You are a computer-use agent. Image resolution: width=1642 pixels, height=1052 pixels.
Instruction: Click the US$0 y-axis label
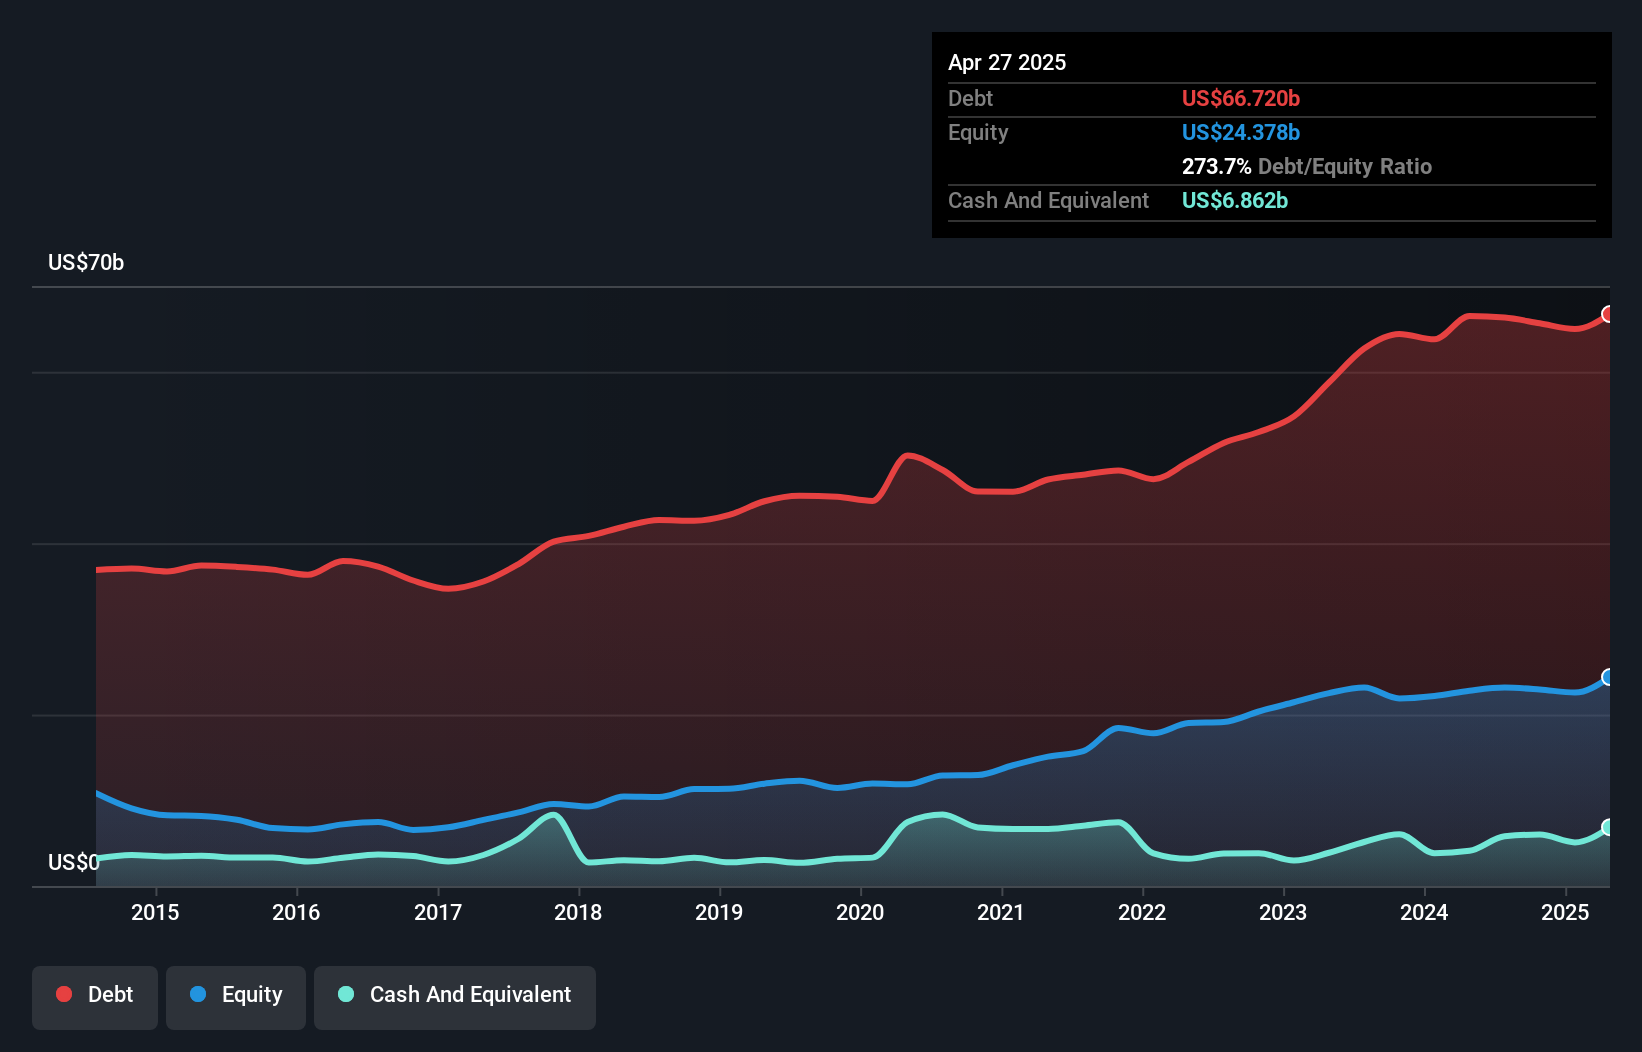pos(73,862)
